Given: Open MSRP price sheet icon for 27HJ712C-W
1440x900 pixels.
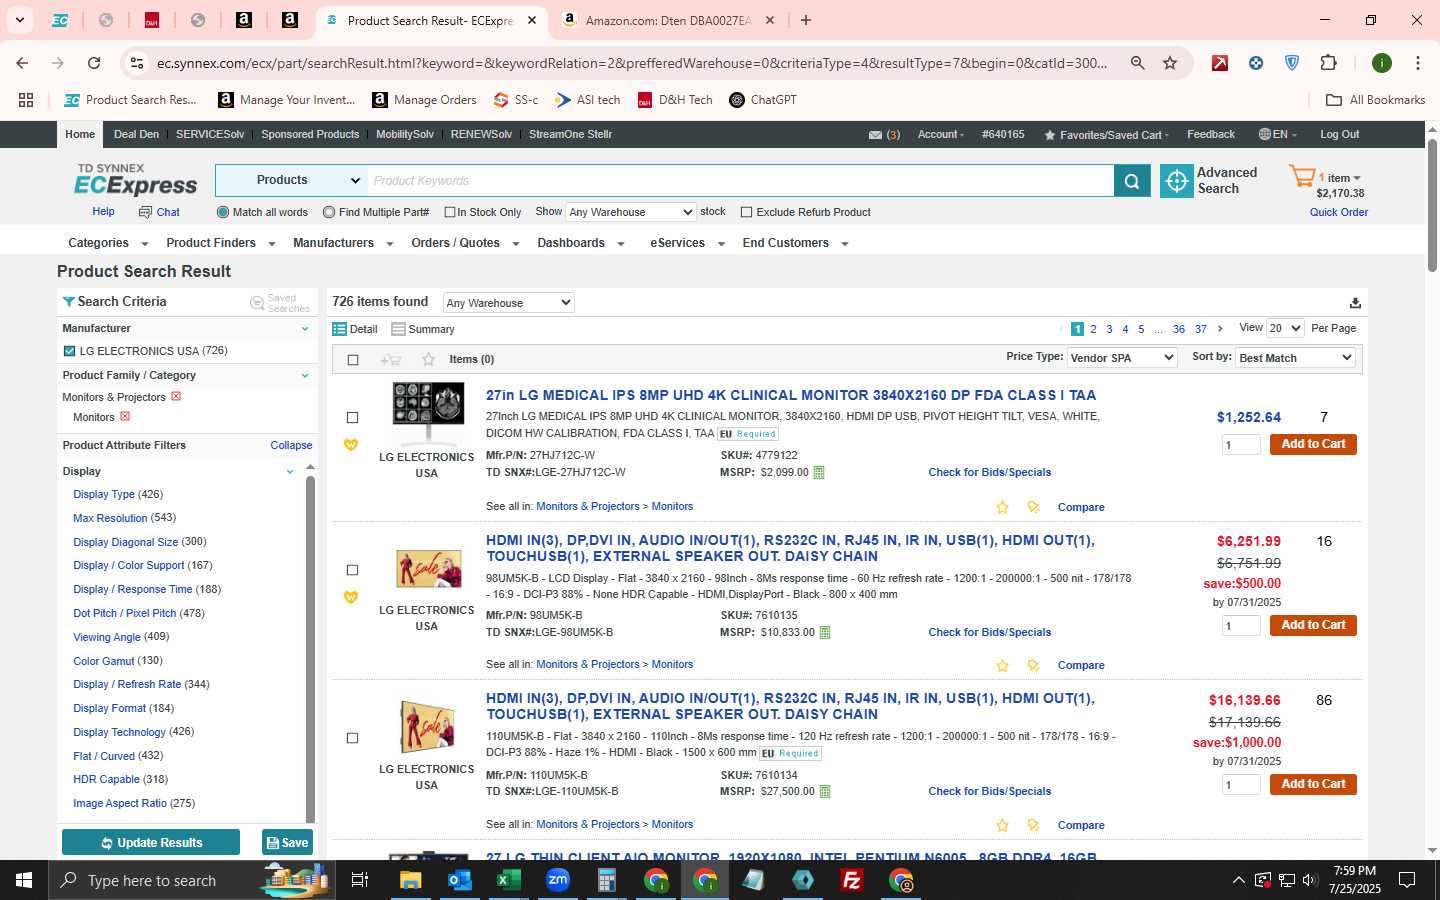Looking at the screenshot, I should [819, 473].
